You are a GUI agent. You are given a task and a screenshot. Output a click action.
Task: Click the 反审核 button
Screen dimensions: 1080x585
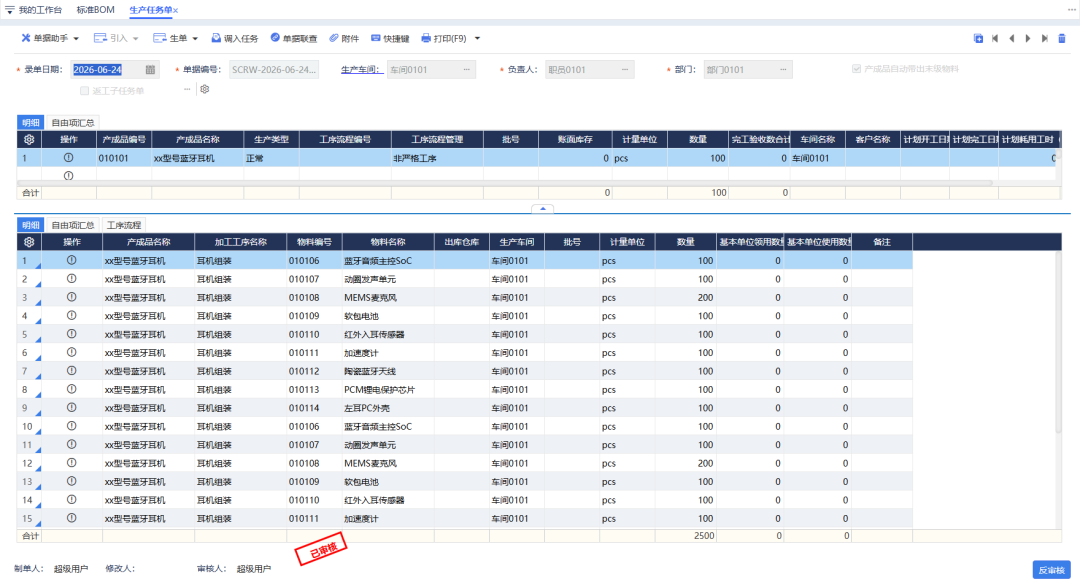click(1051, 570)
